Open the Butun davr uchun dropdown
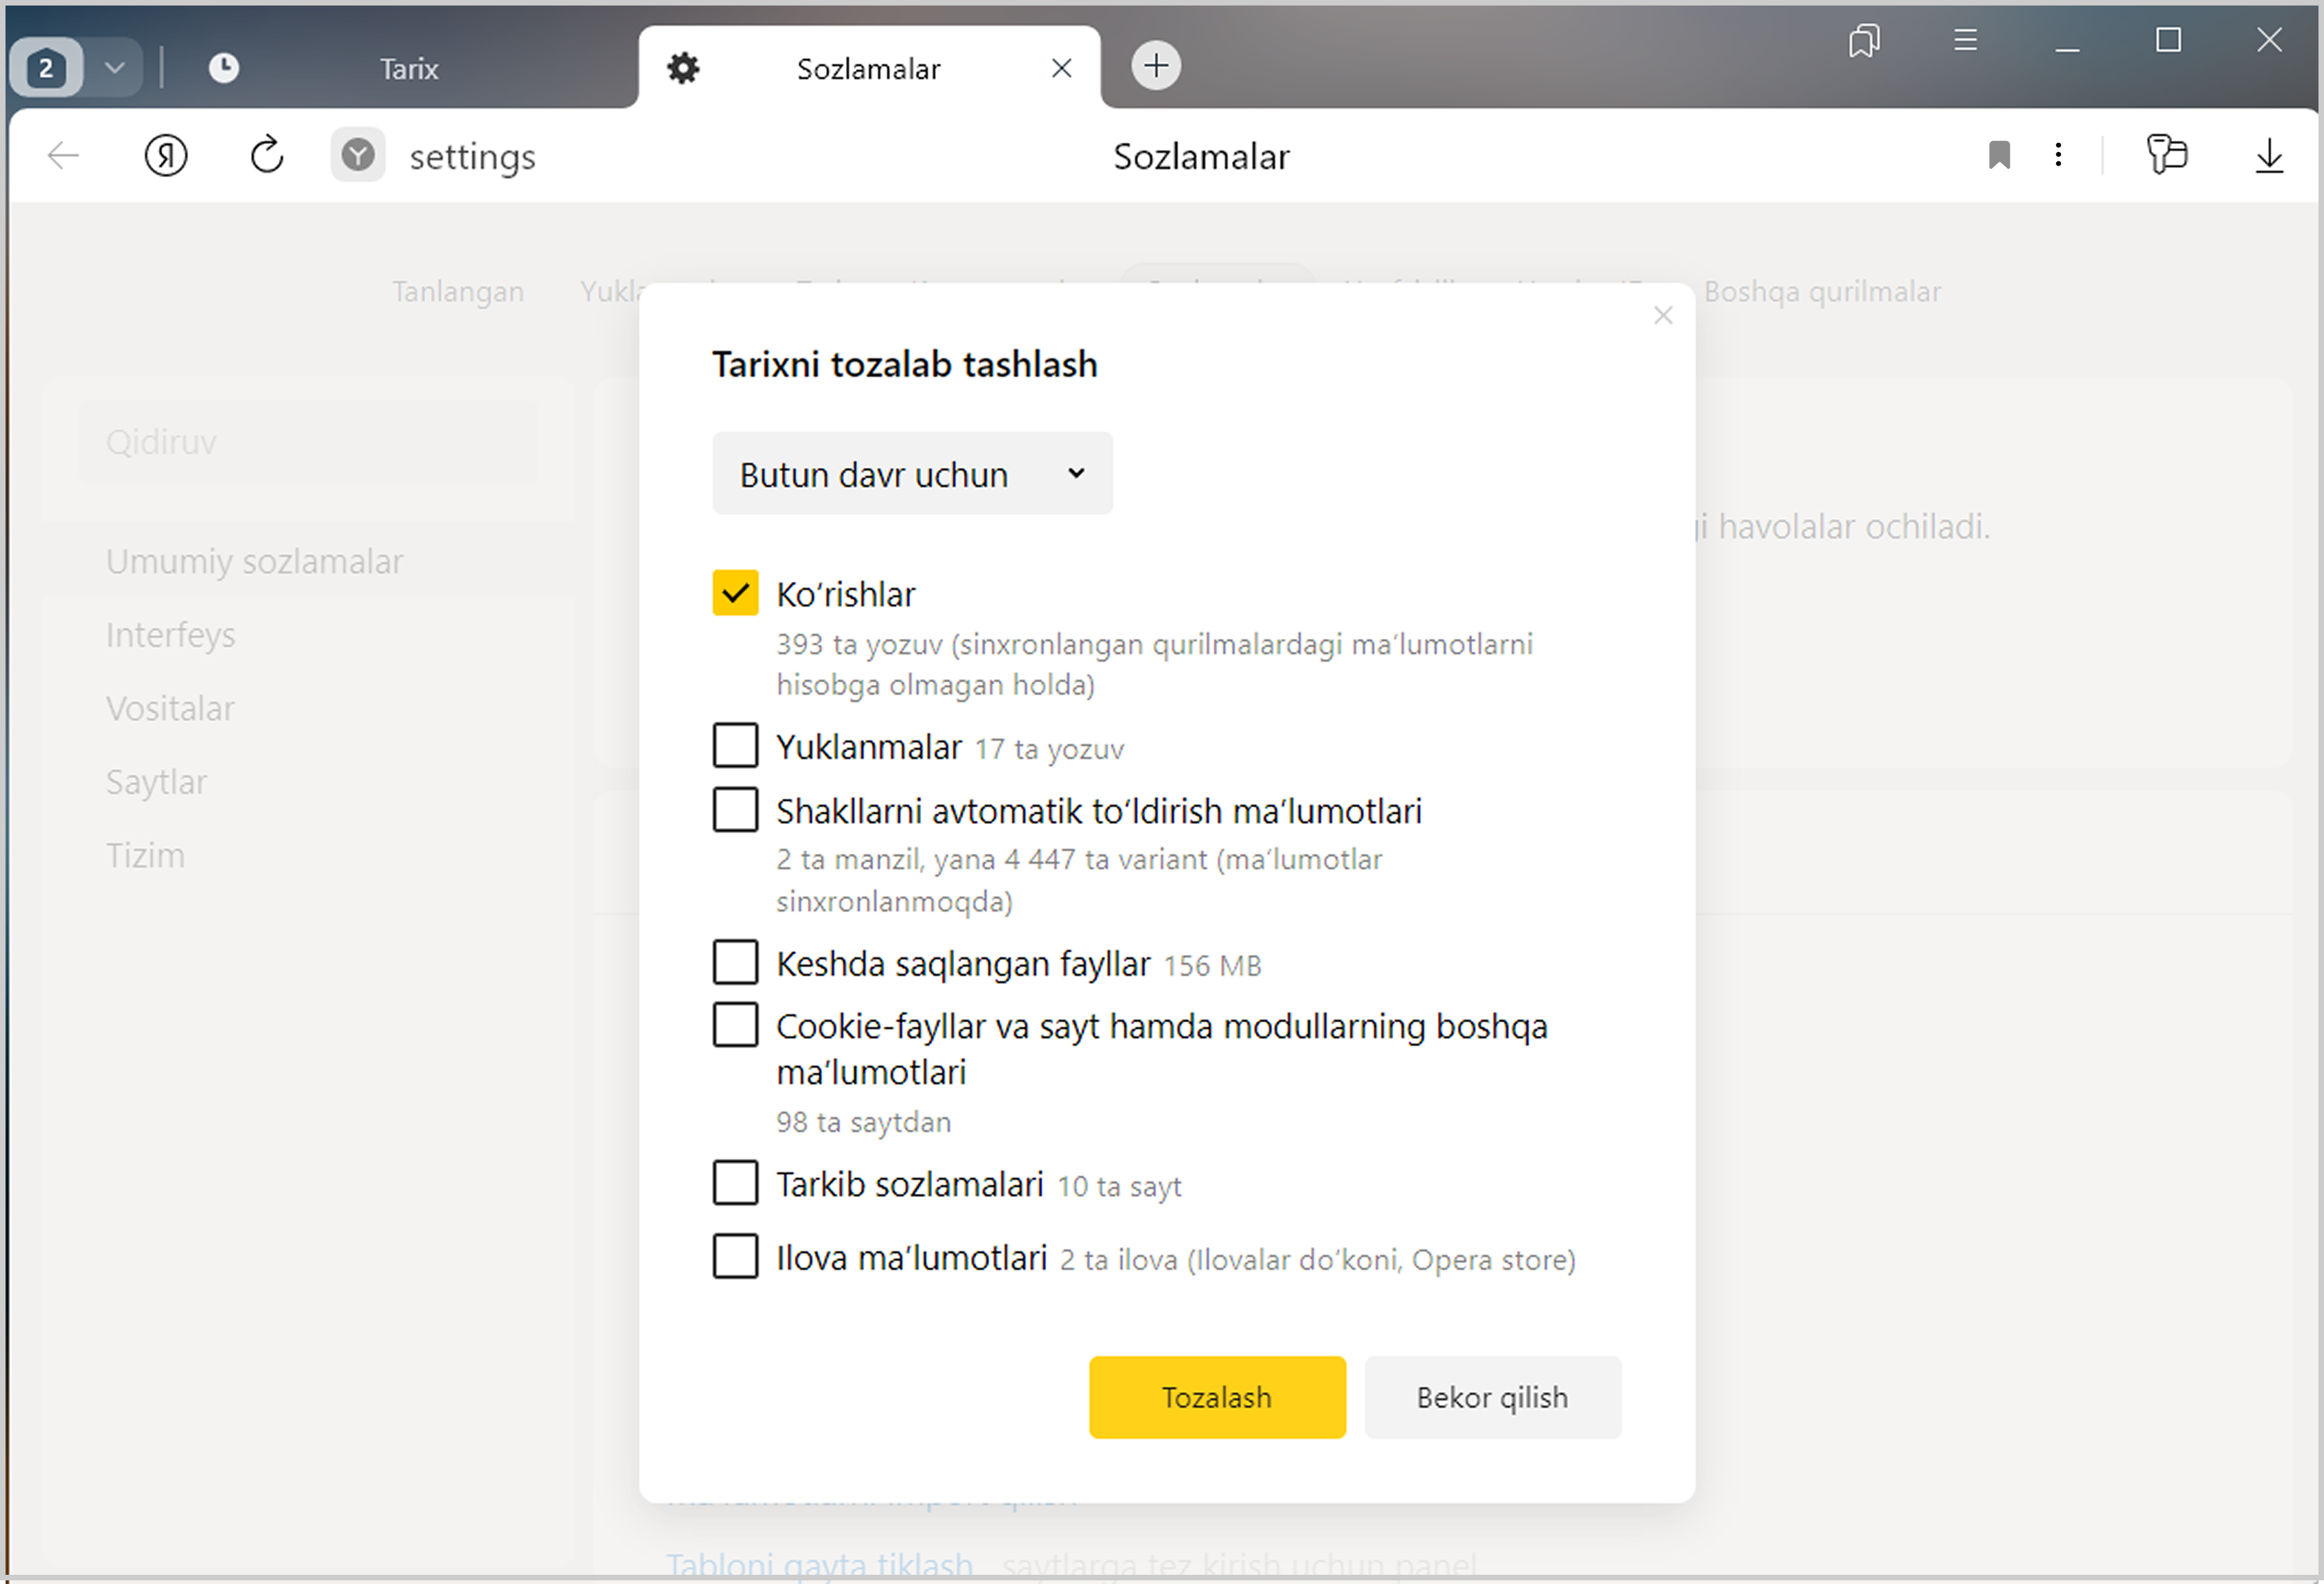The height and width of the screenshot is (1584, 2324). [x=912, y=474]
